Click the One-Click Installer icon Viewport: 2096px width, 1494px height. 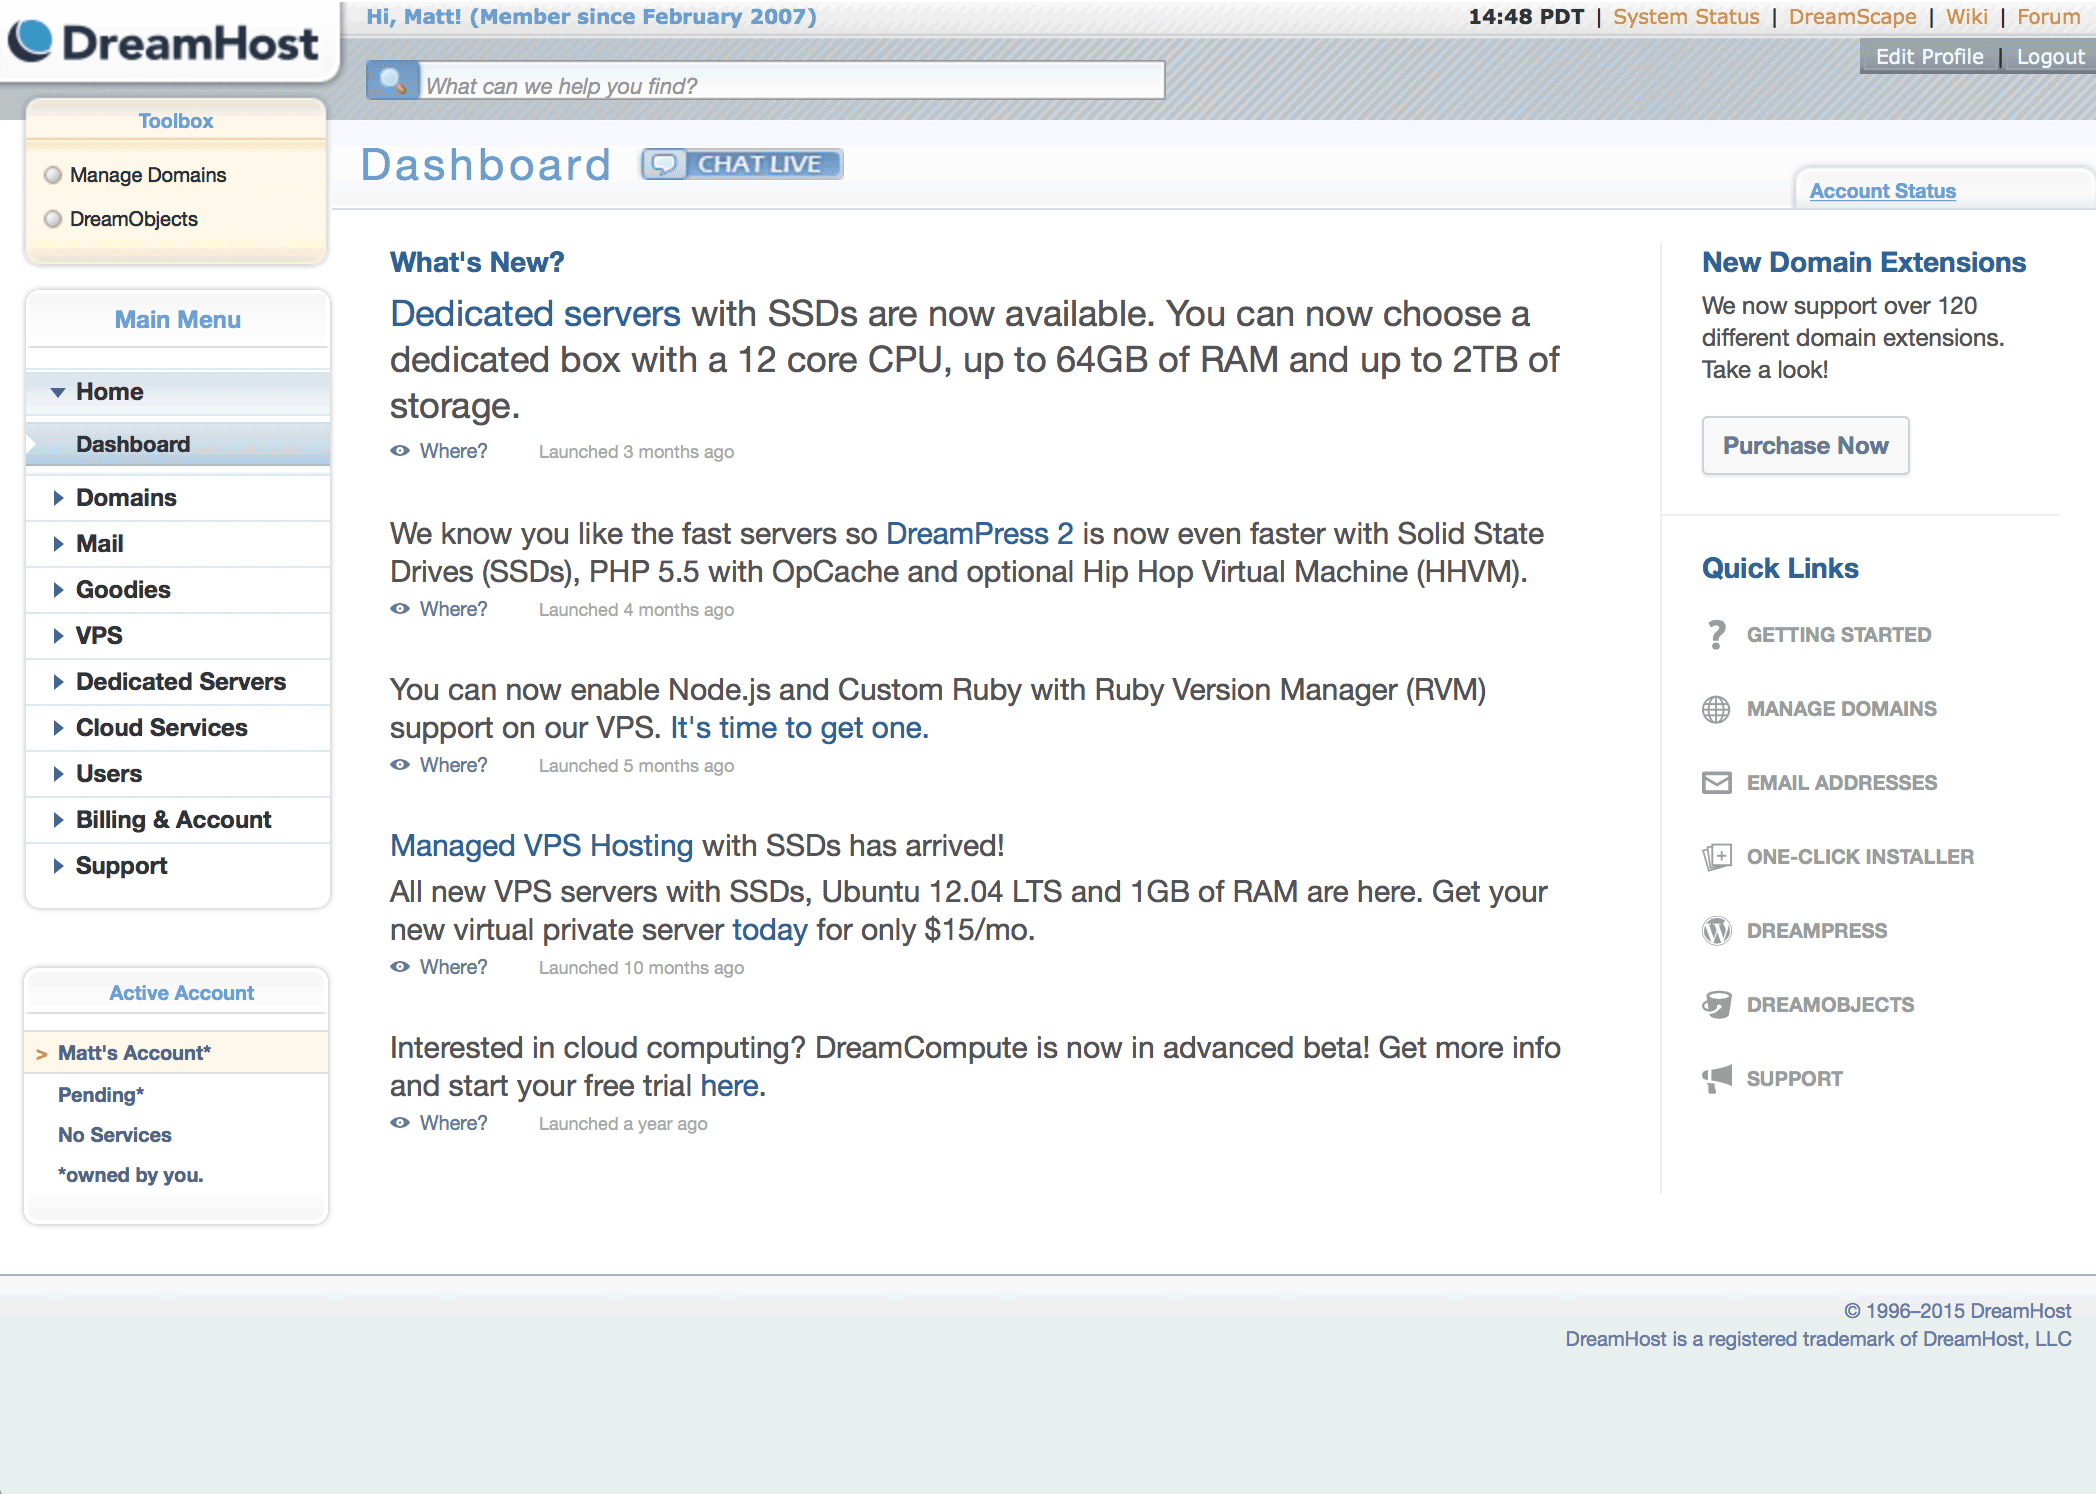[1716, 856]
